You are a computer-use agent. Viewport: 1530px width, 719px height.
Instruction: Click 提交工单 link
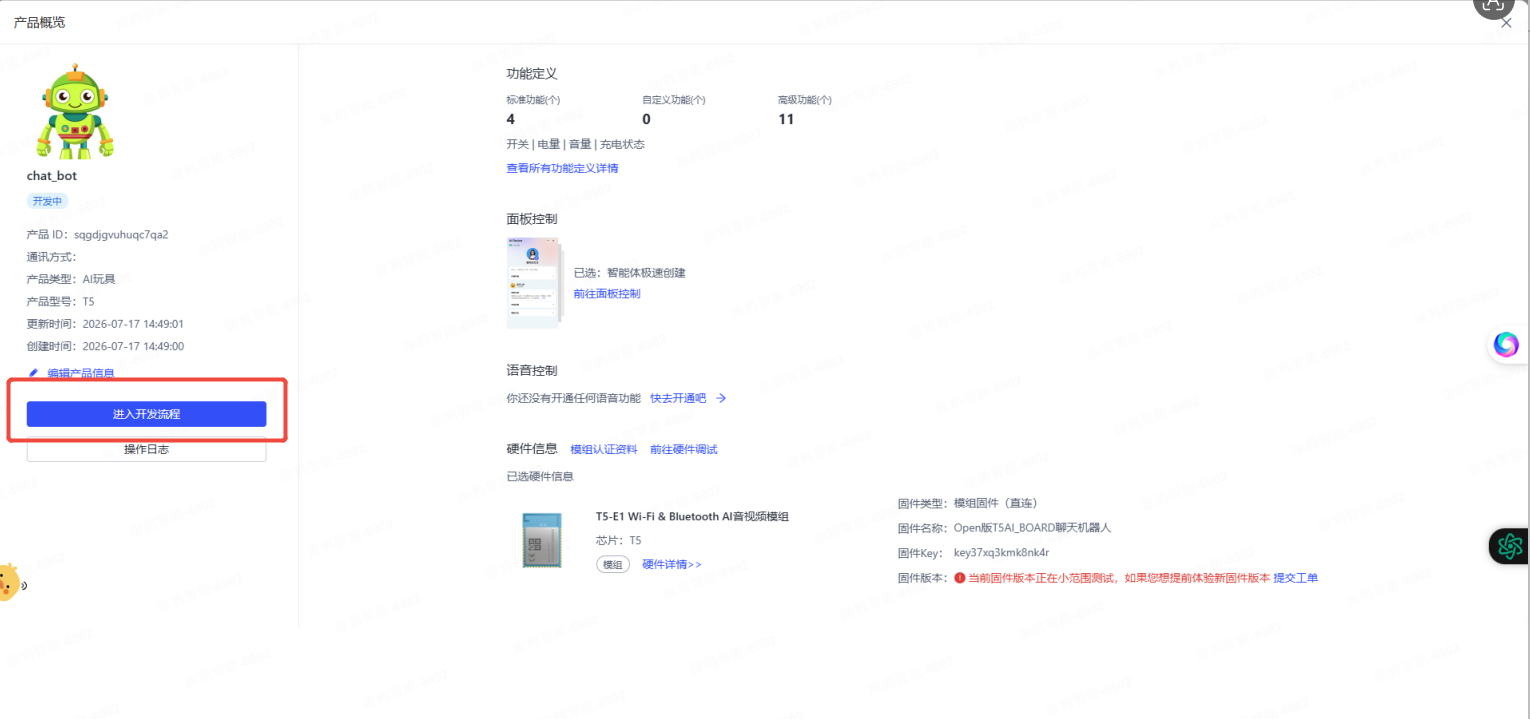pos(1296,578)
